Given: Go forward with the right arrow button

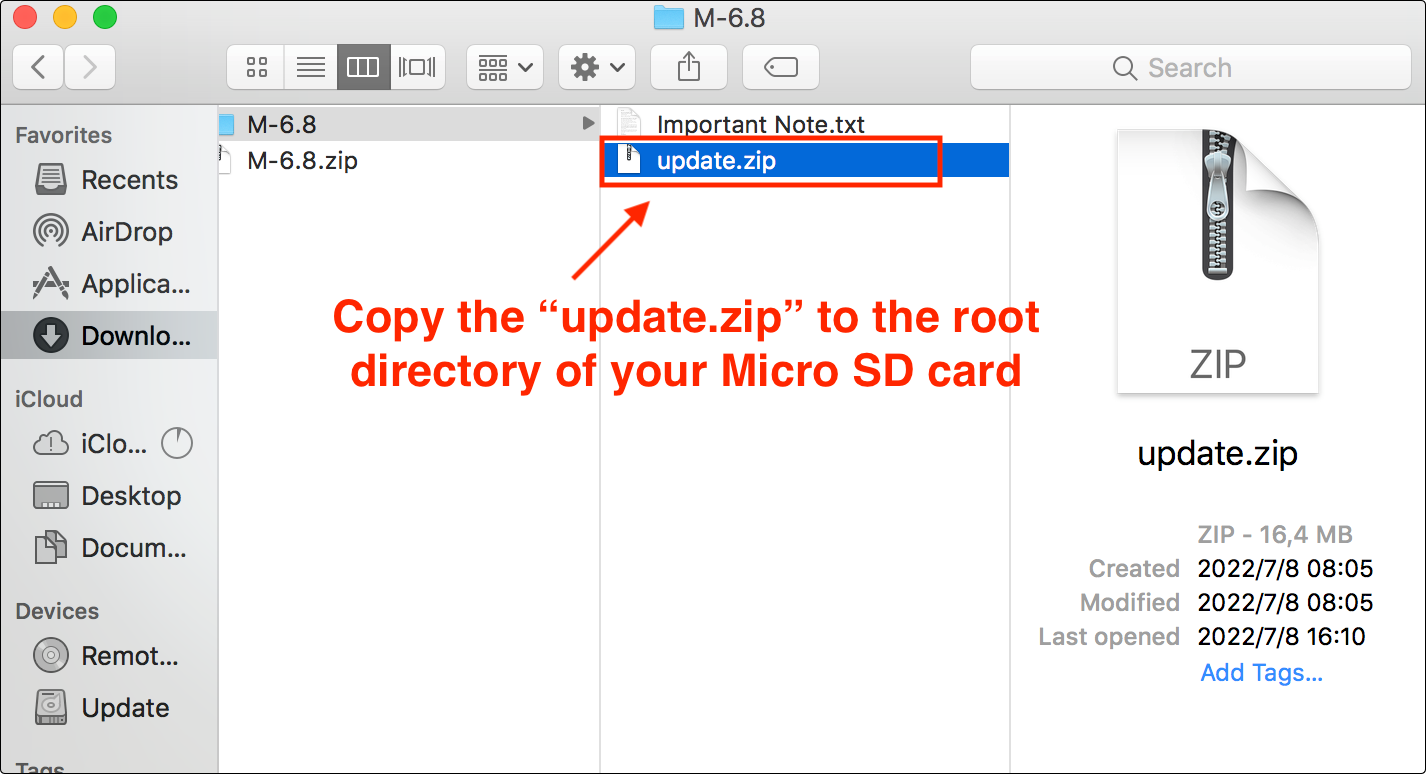Looking at the screenshot, I should [90, 68].
